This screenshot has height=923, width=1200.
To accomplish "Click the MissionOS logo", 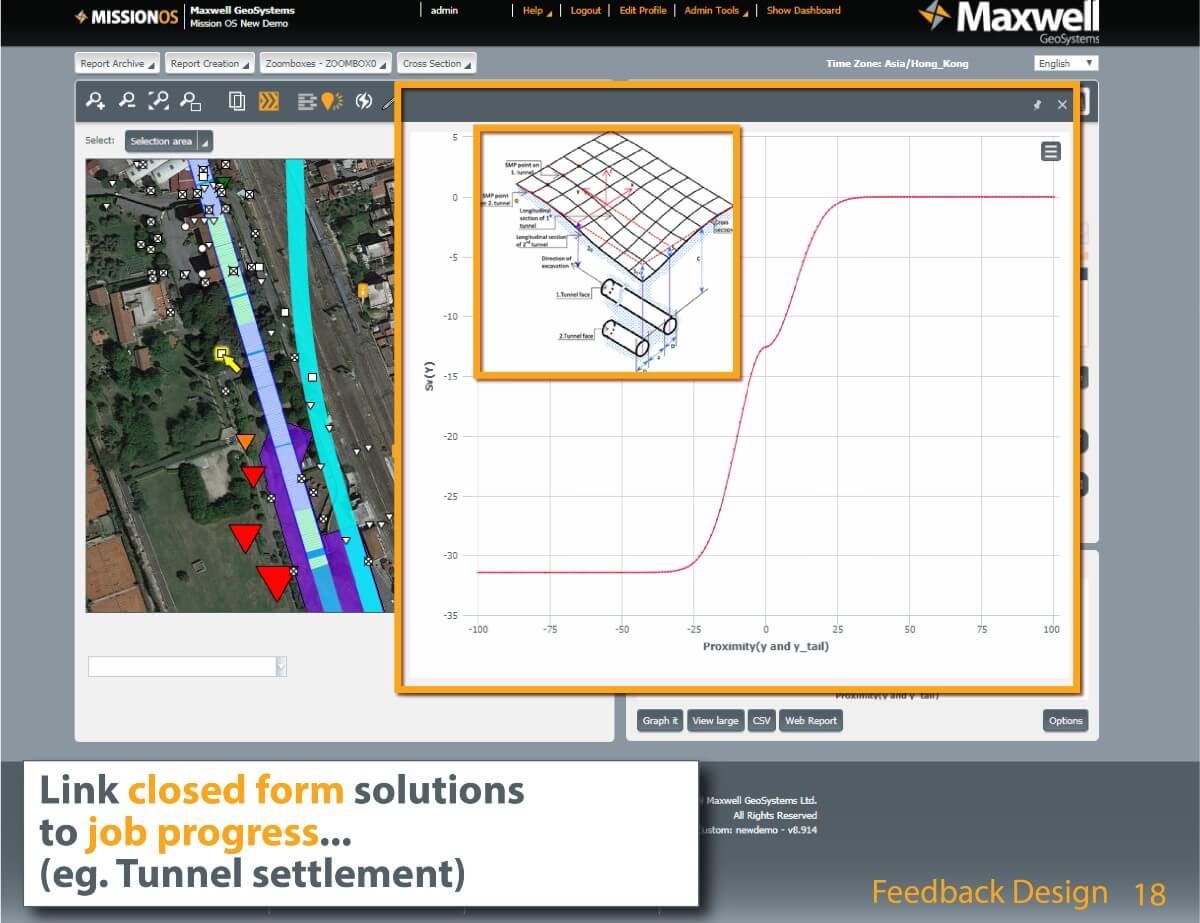I will 125,17.
